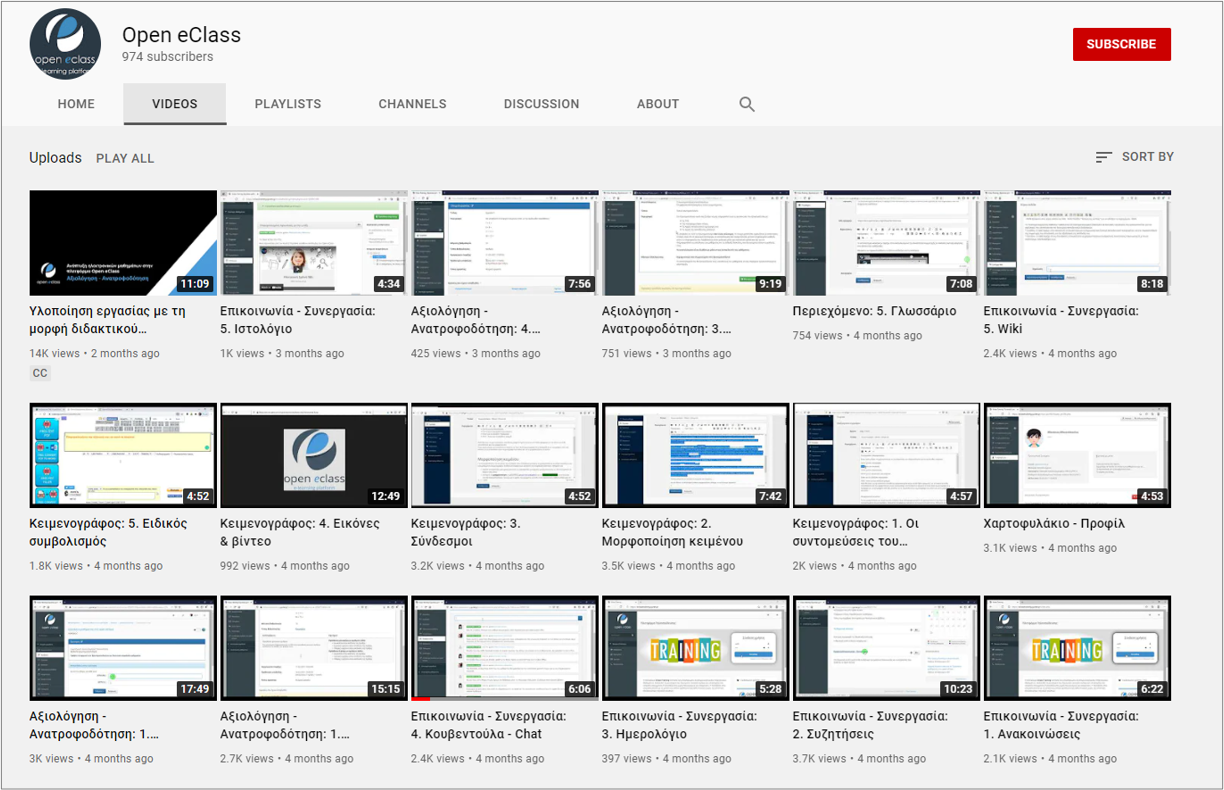The image size is (1224, 790).
Task: Switch to the HOME tab
Action: coord(76,104)
